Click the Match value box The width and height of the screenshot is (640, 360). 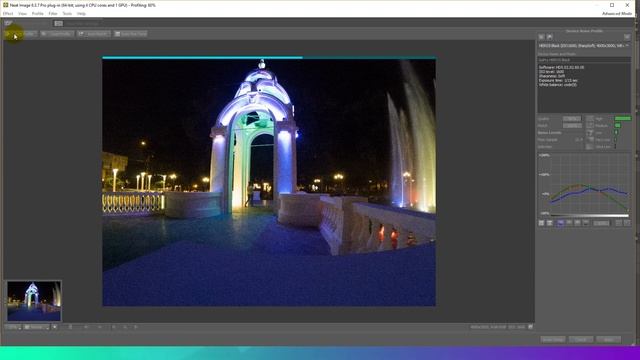572,126
